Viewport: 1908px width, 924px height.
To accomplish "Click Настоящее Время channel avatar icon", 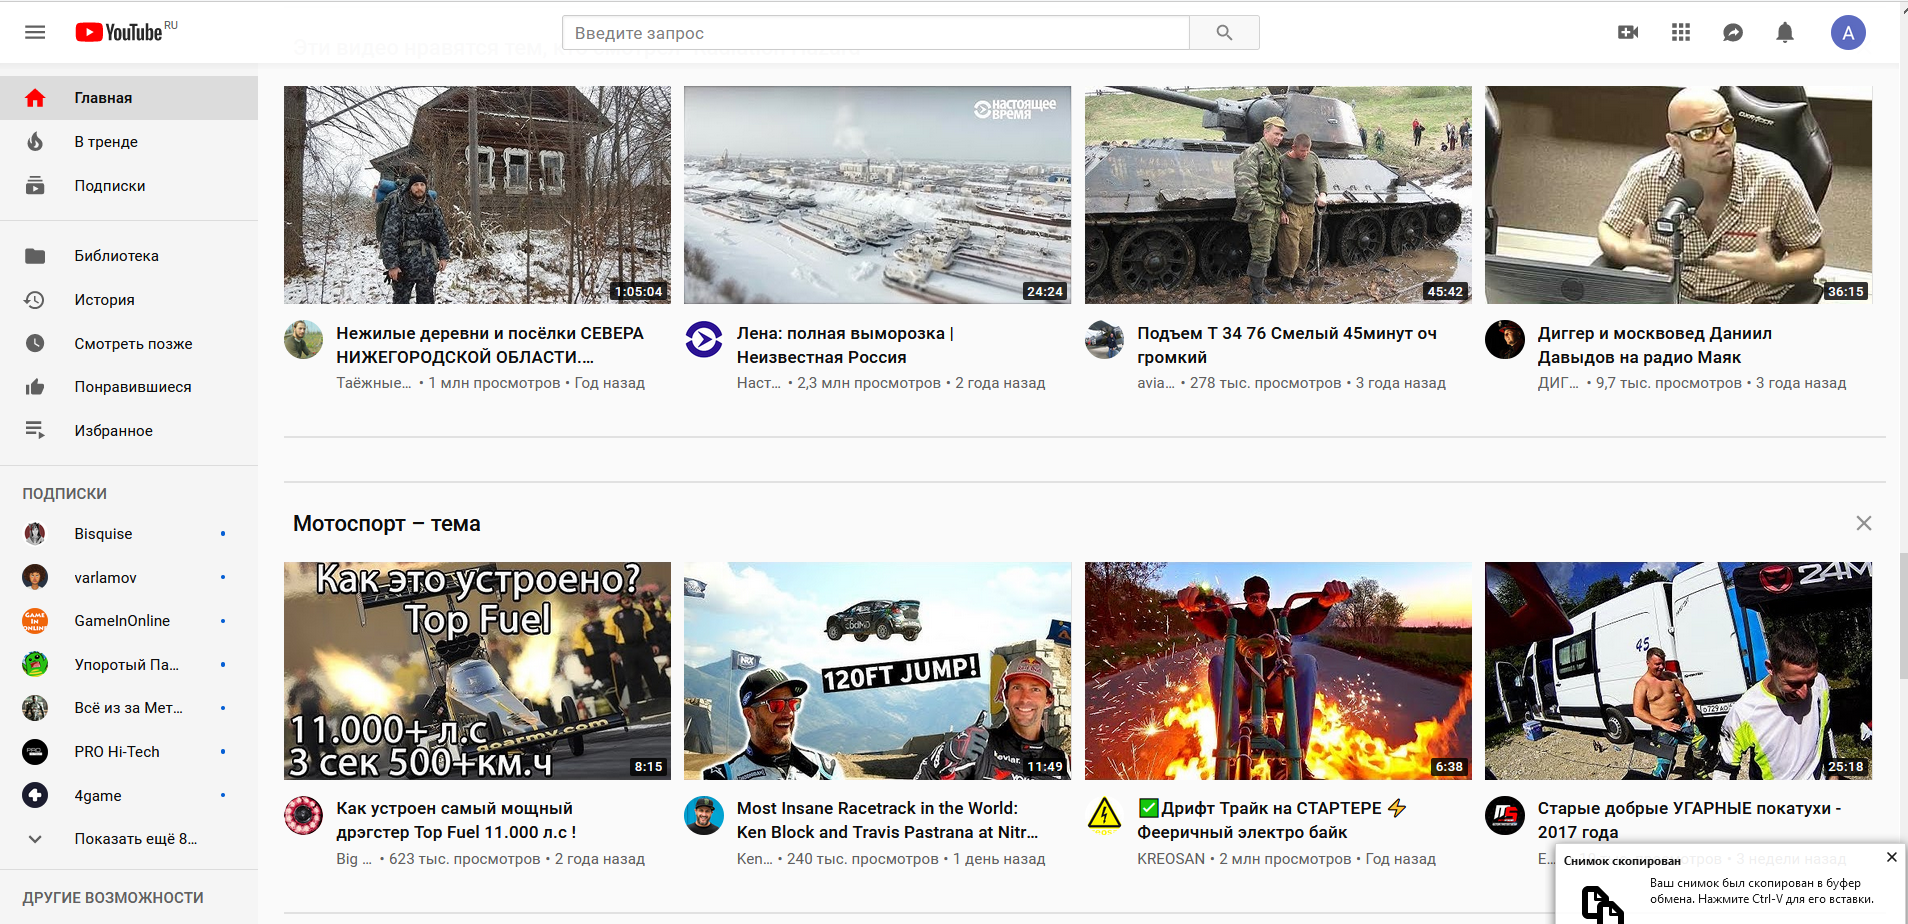I will 704,340.
